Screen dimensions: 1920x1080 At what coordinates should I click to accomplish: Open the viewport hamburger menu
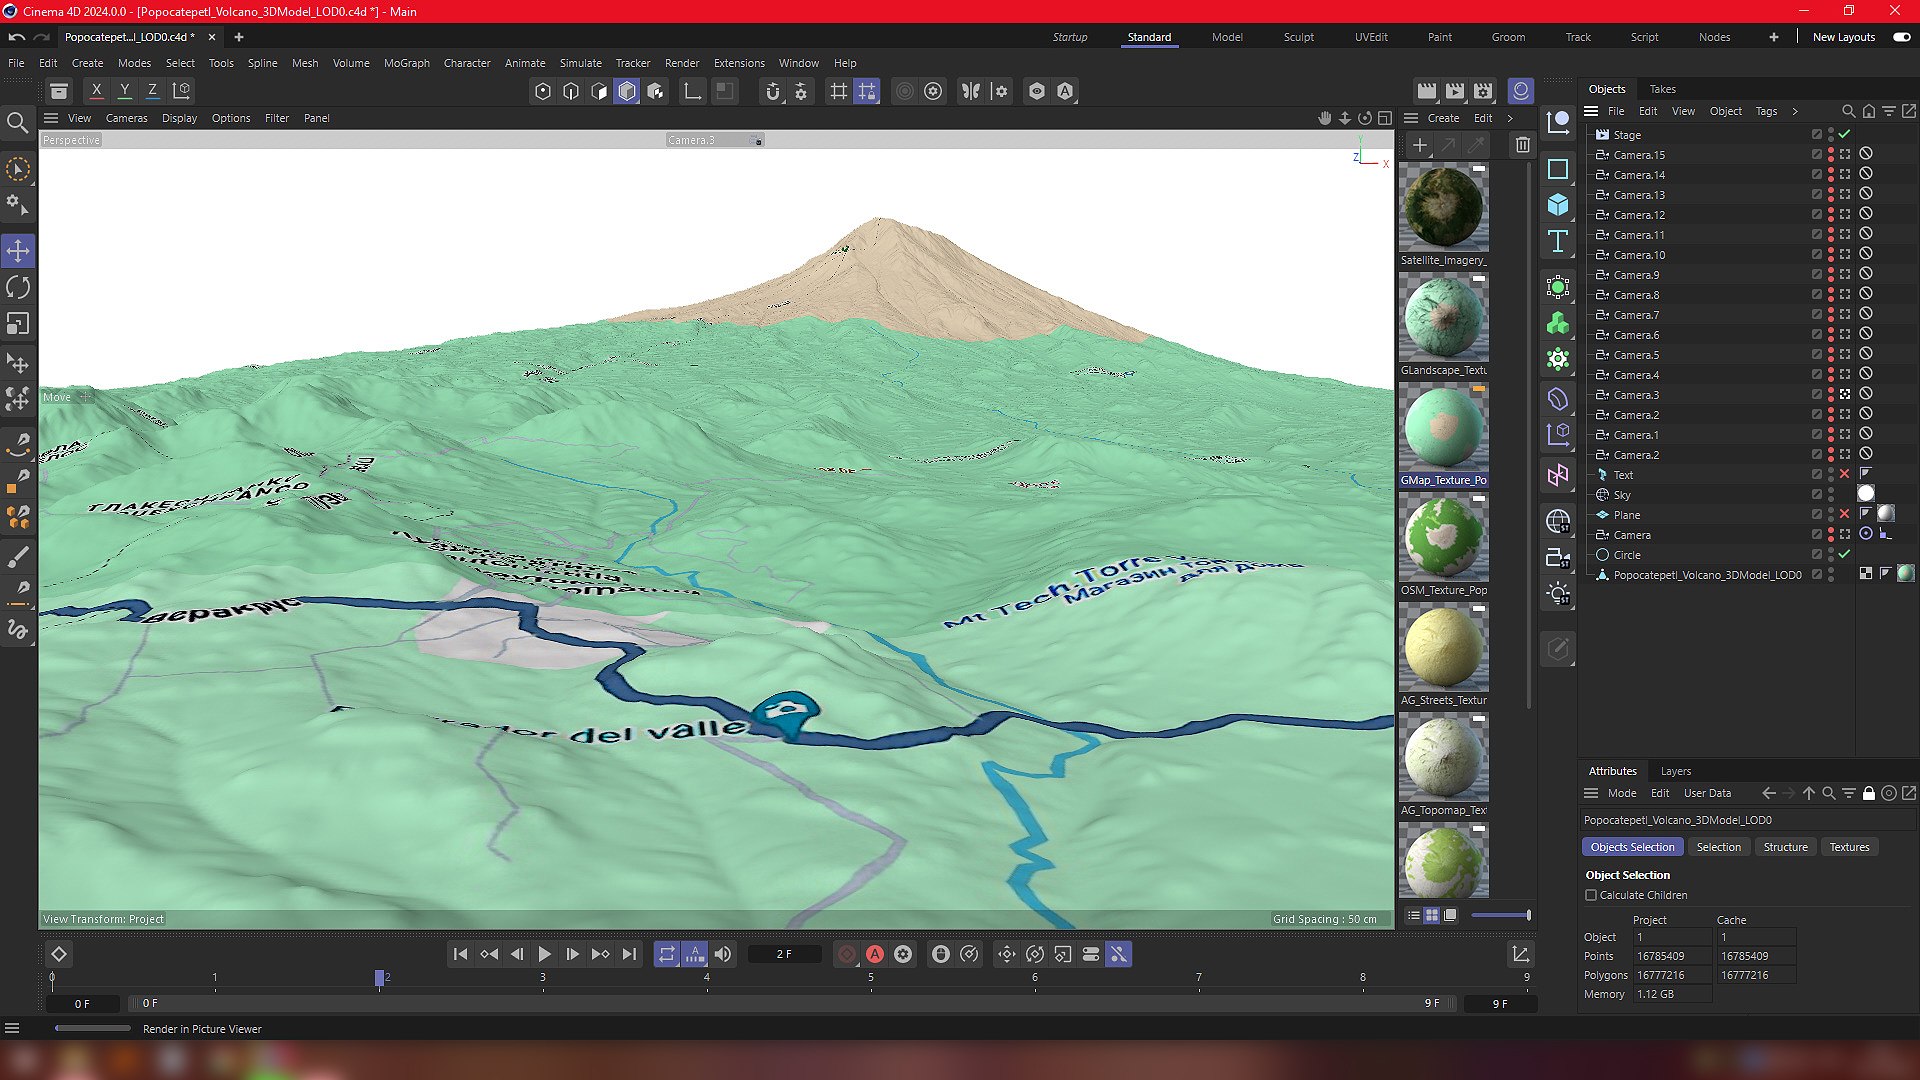pos(51,118)
